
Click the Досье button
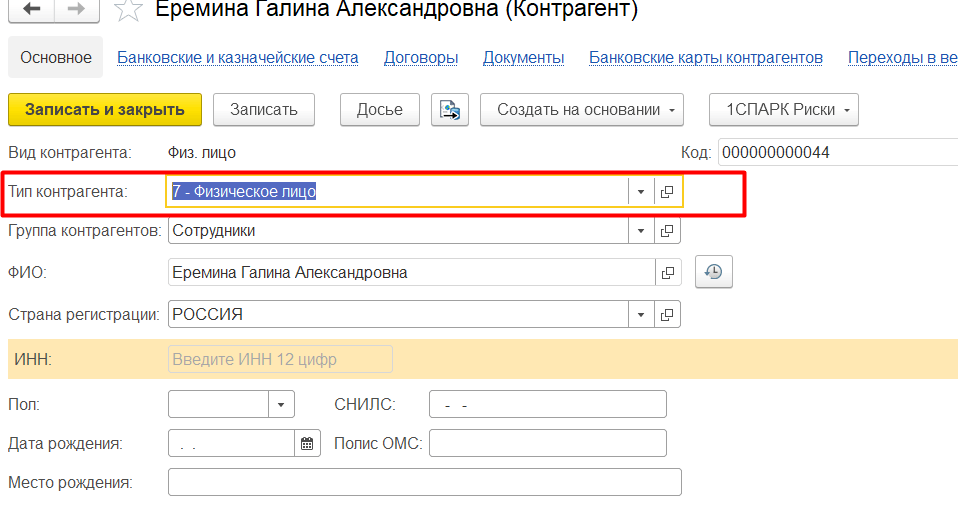[379, 110]
